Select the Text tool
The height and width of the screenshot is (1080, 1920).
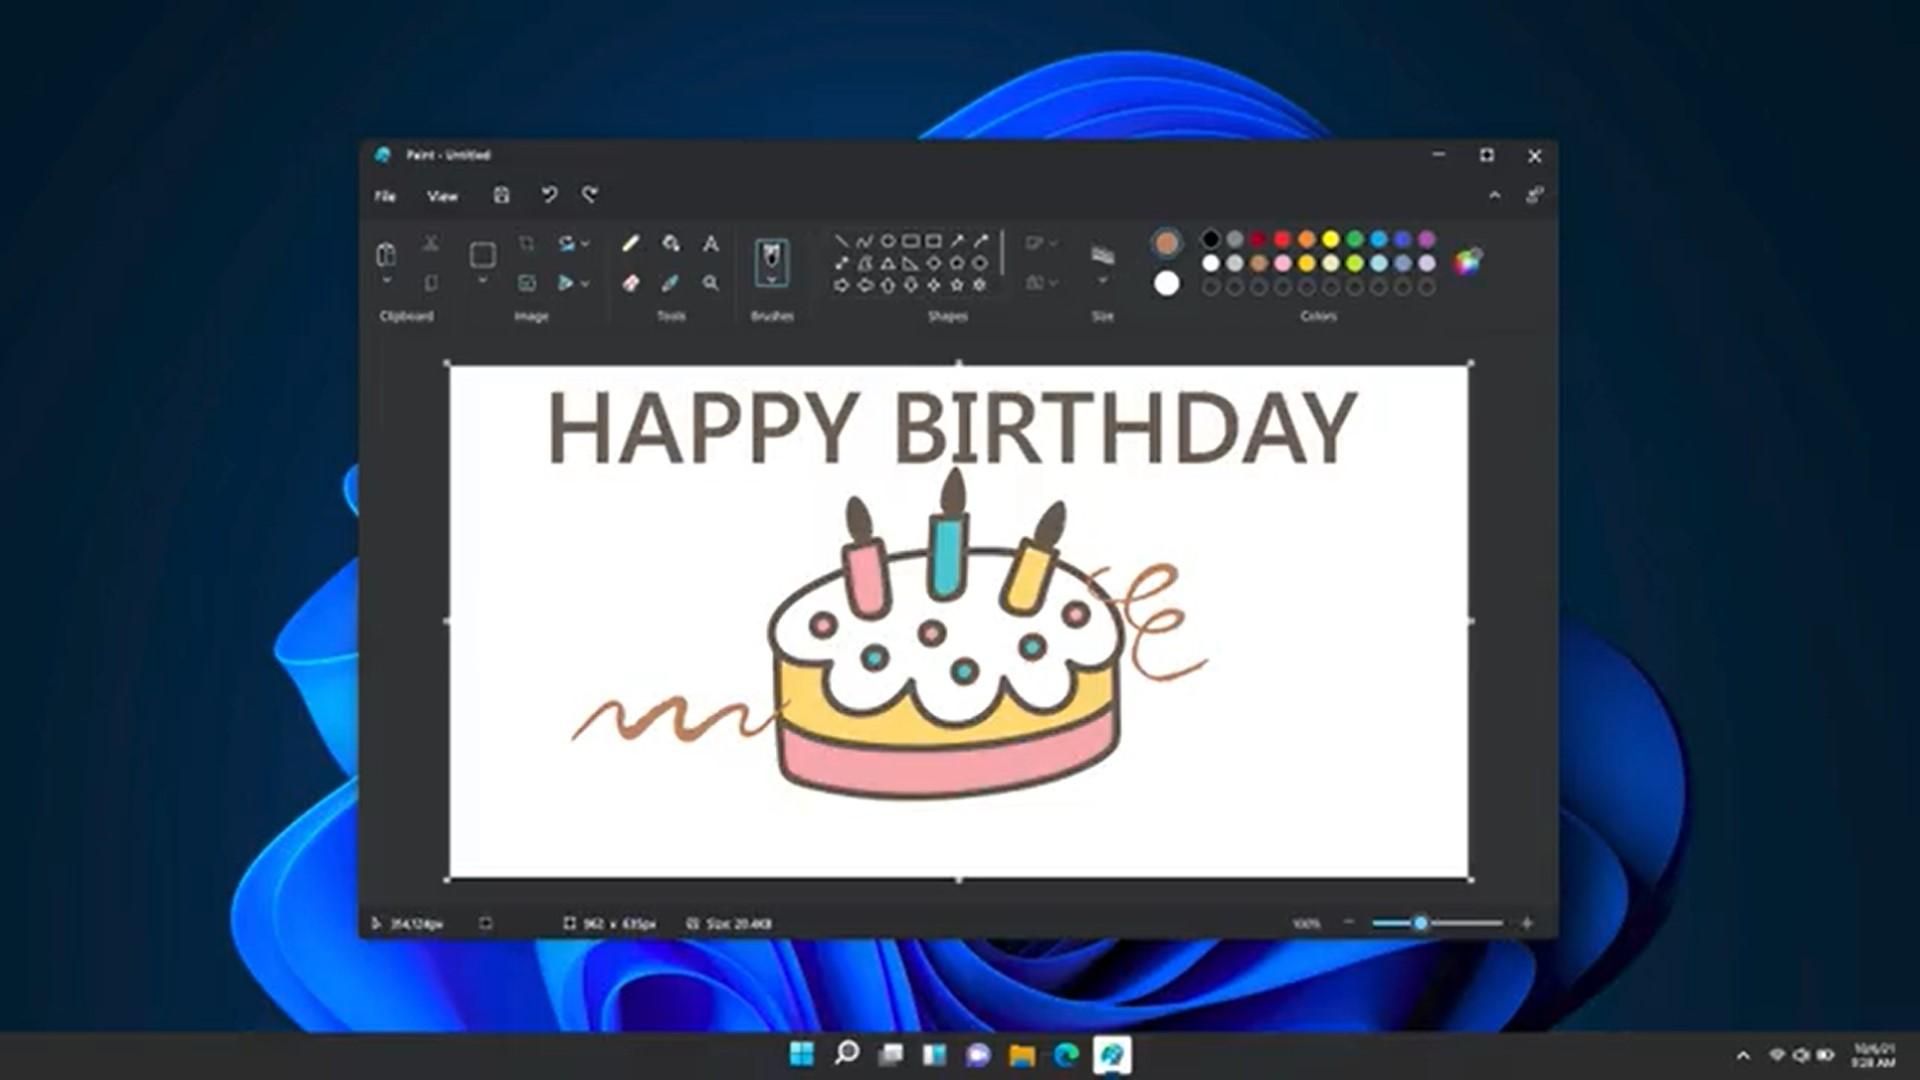pos(710,243)
